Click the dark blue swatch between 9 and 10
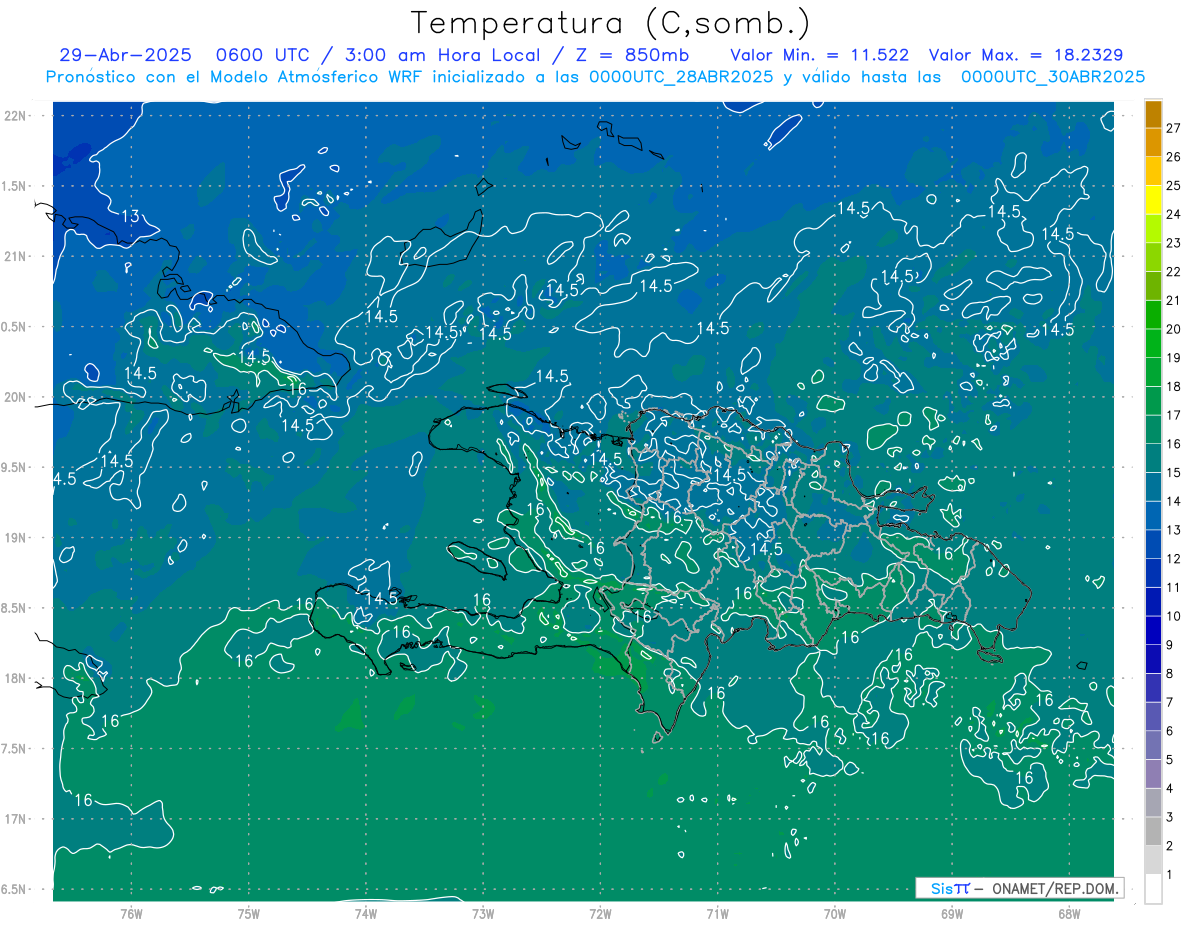The width and height of the screenshot is (1200, 927). point(1154,630)
